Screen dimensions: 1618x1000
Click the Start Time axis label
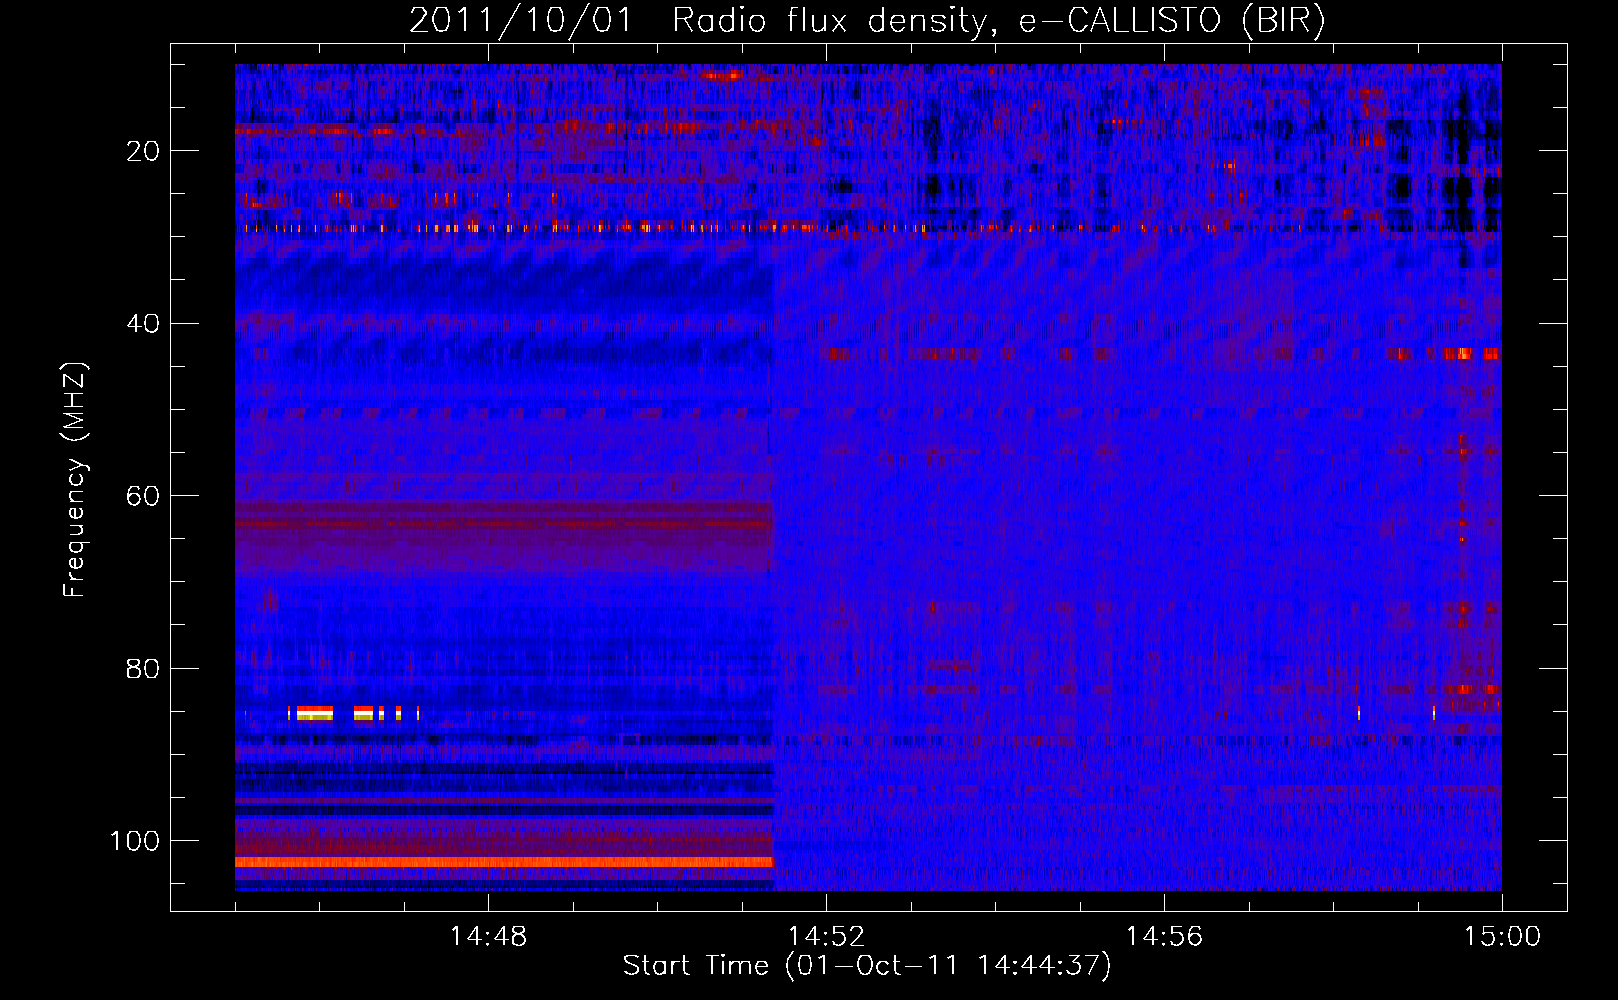tap(867, 966)
